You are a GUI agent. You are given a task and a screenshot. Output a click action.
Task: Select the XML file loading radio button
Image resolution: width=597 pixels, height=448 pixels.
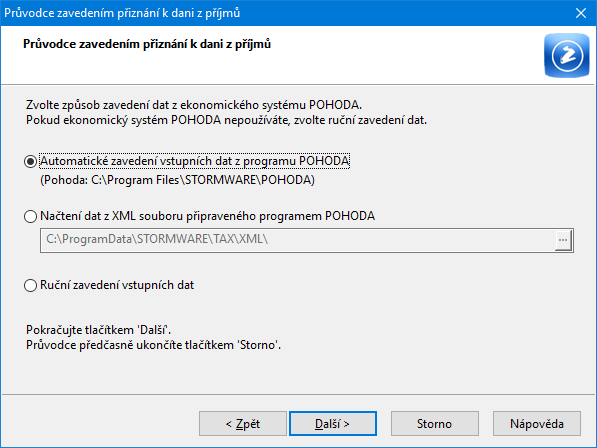click(x=30, y=216)
